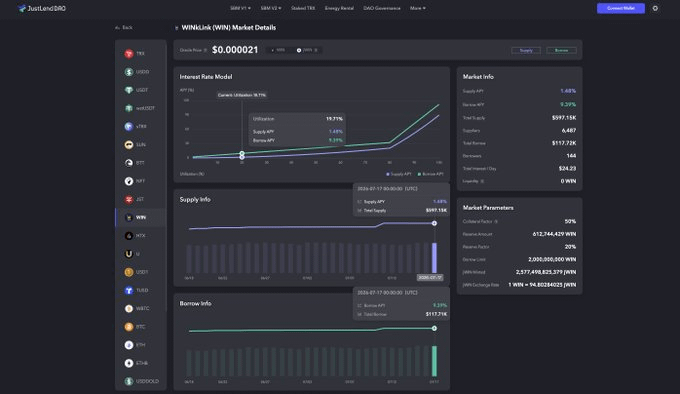Image resolution: width=680 pixels, height=394 pixels.
Task: Click the utilization marker on rate curve
Action: (242, 154)
